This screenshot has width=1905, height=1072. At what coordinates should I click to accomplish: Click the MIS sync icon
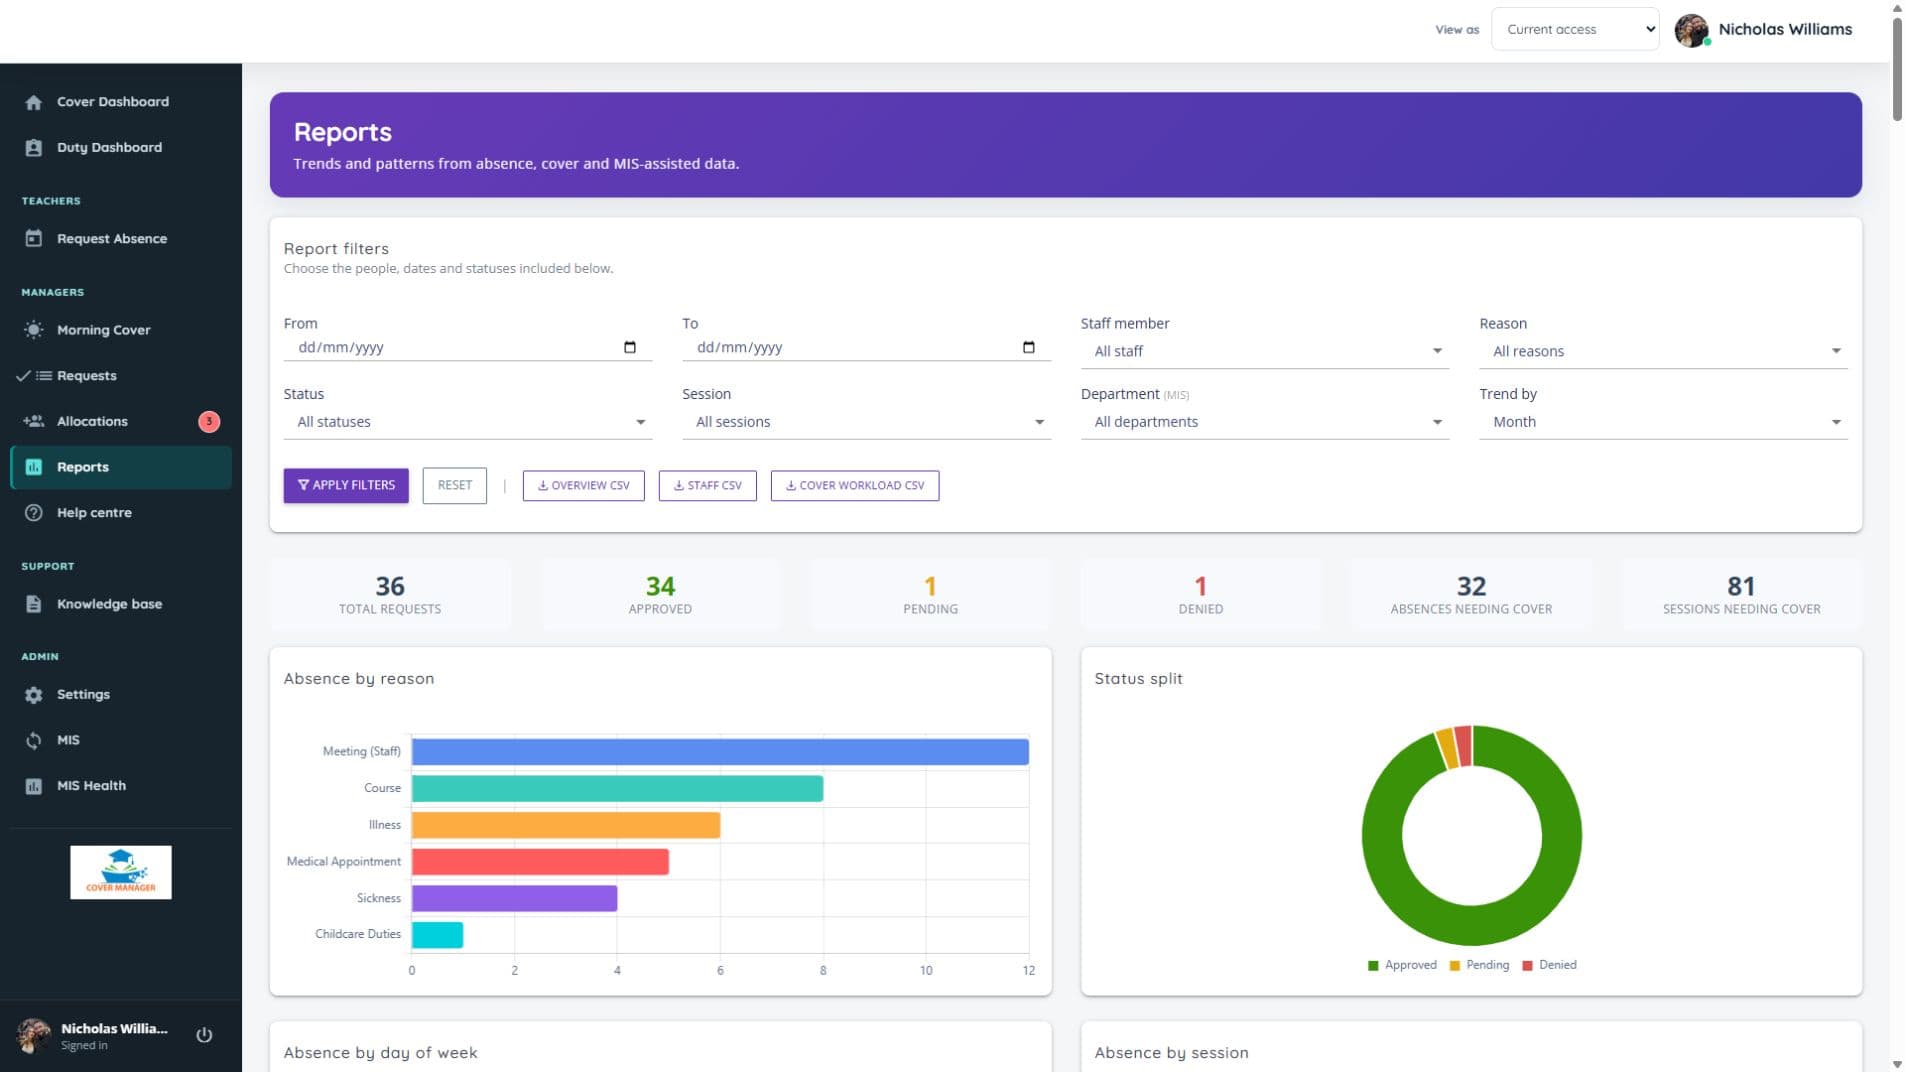pyautogui.click(x=33, y=741)
